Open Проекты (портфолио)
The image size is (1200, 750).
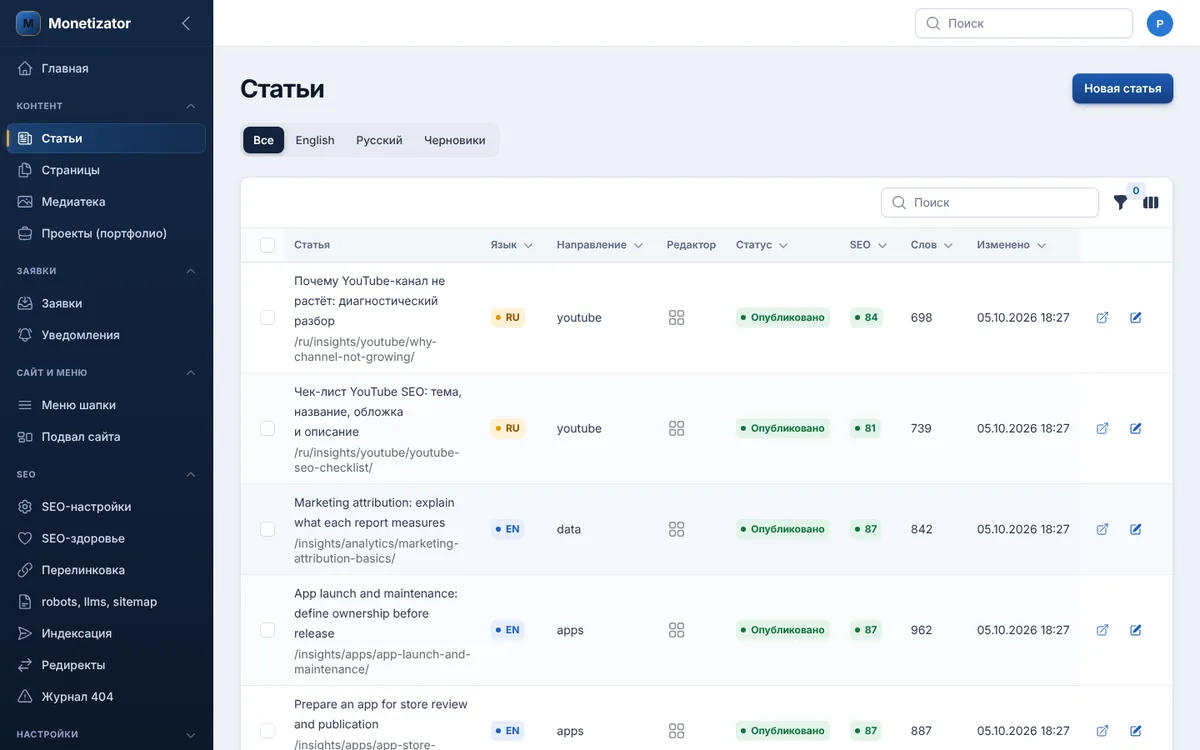click(106, 233)
